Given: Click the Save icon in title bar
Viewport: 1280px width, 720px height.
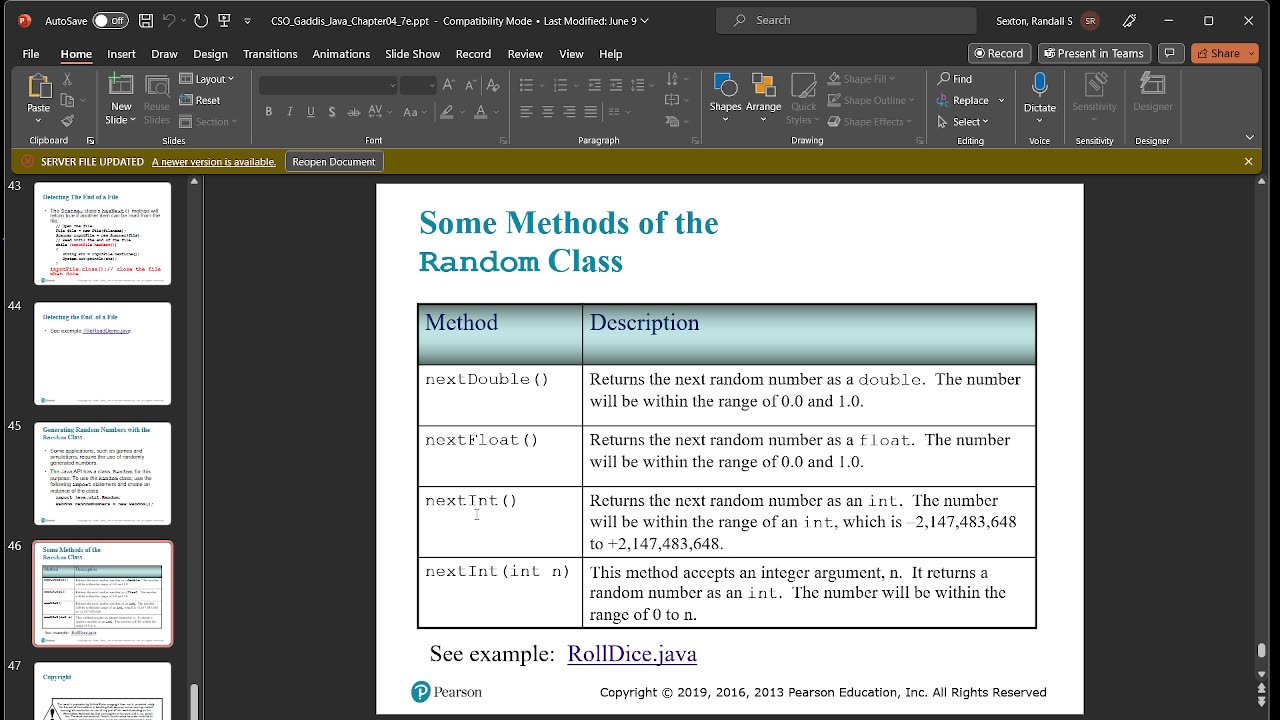Looking at the screenshot, I should tap(146, 20).
